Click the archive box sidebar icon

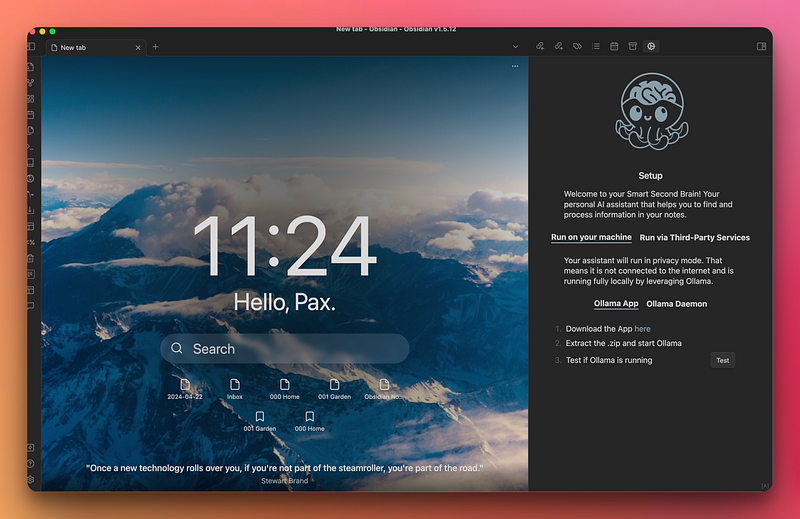coord(633,46)
